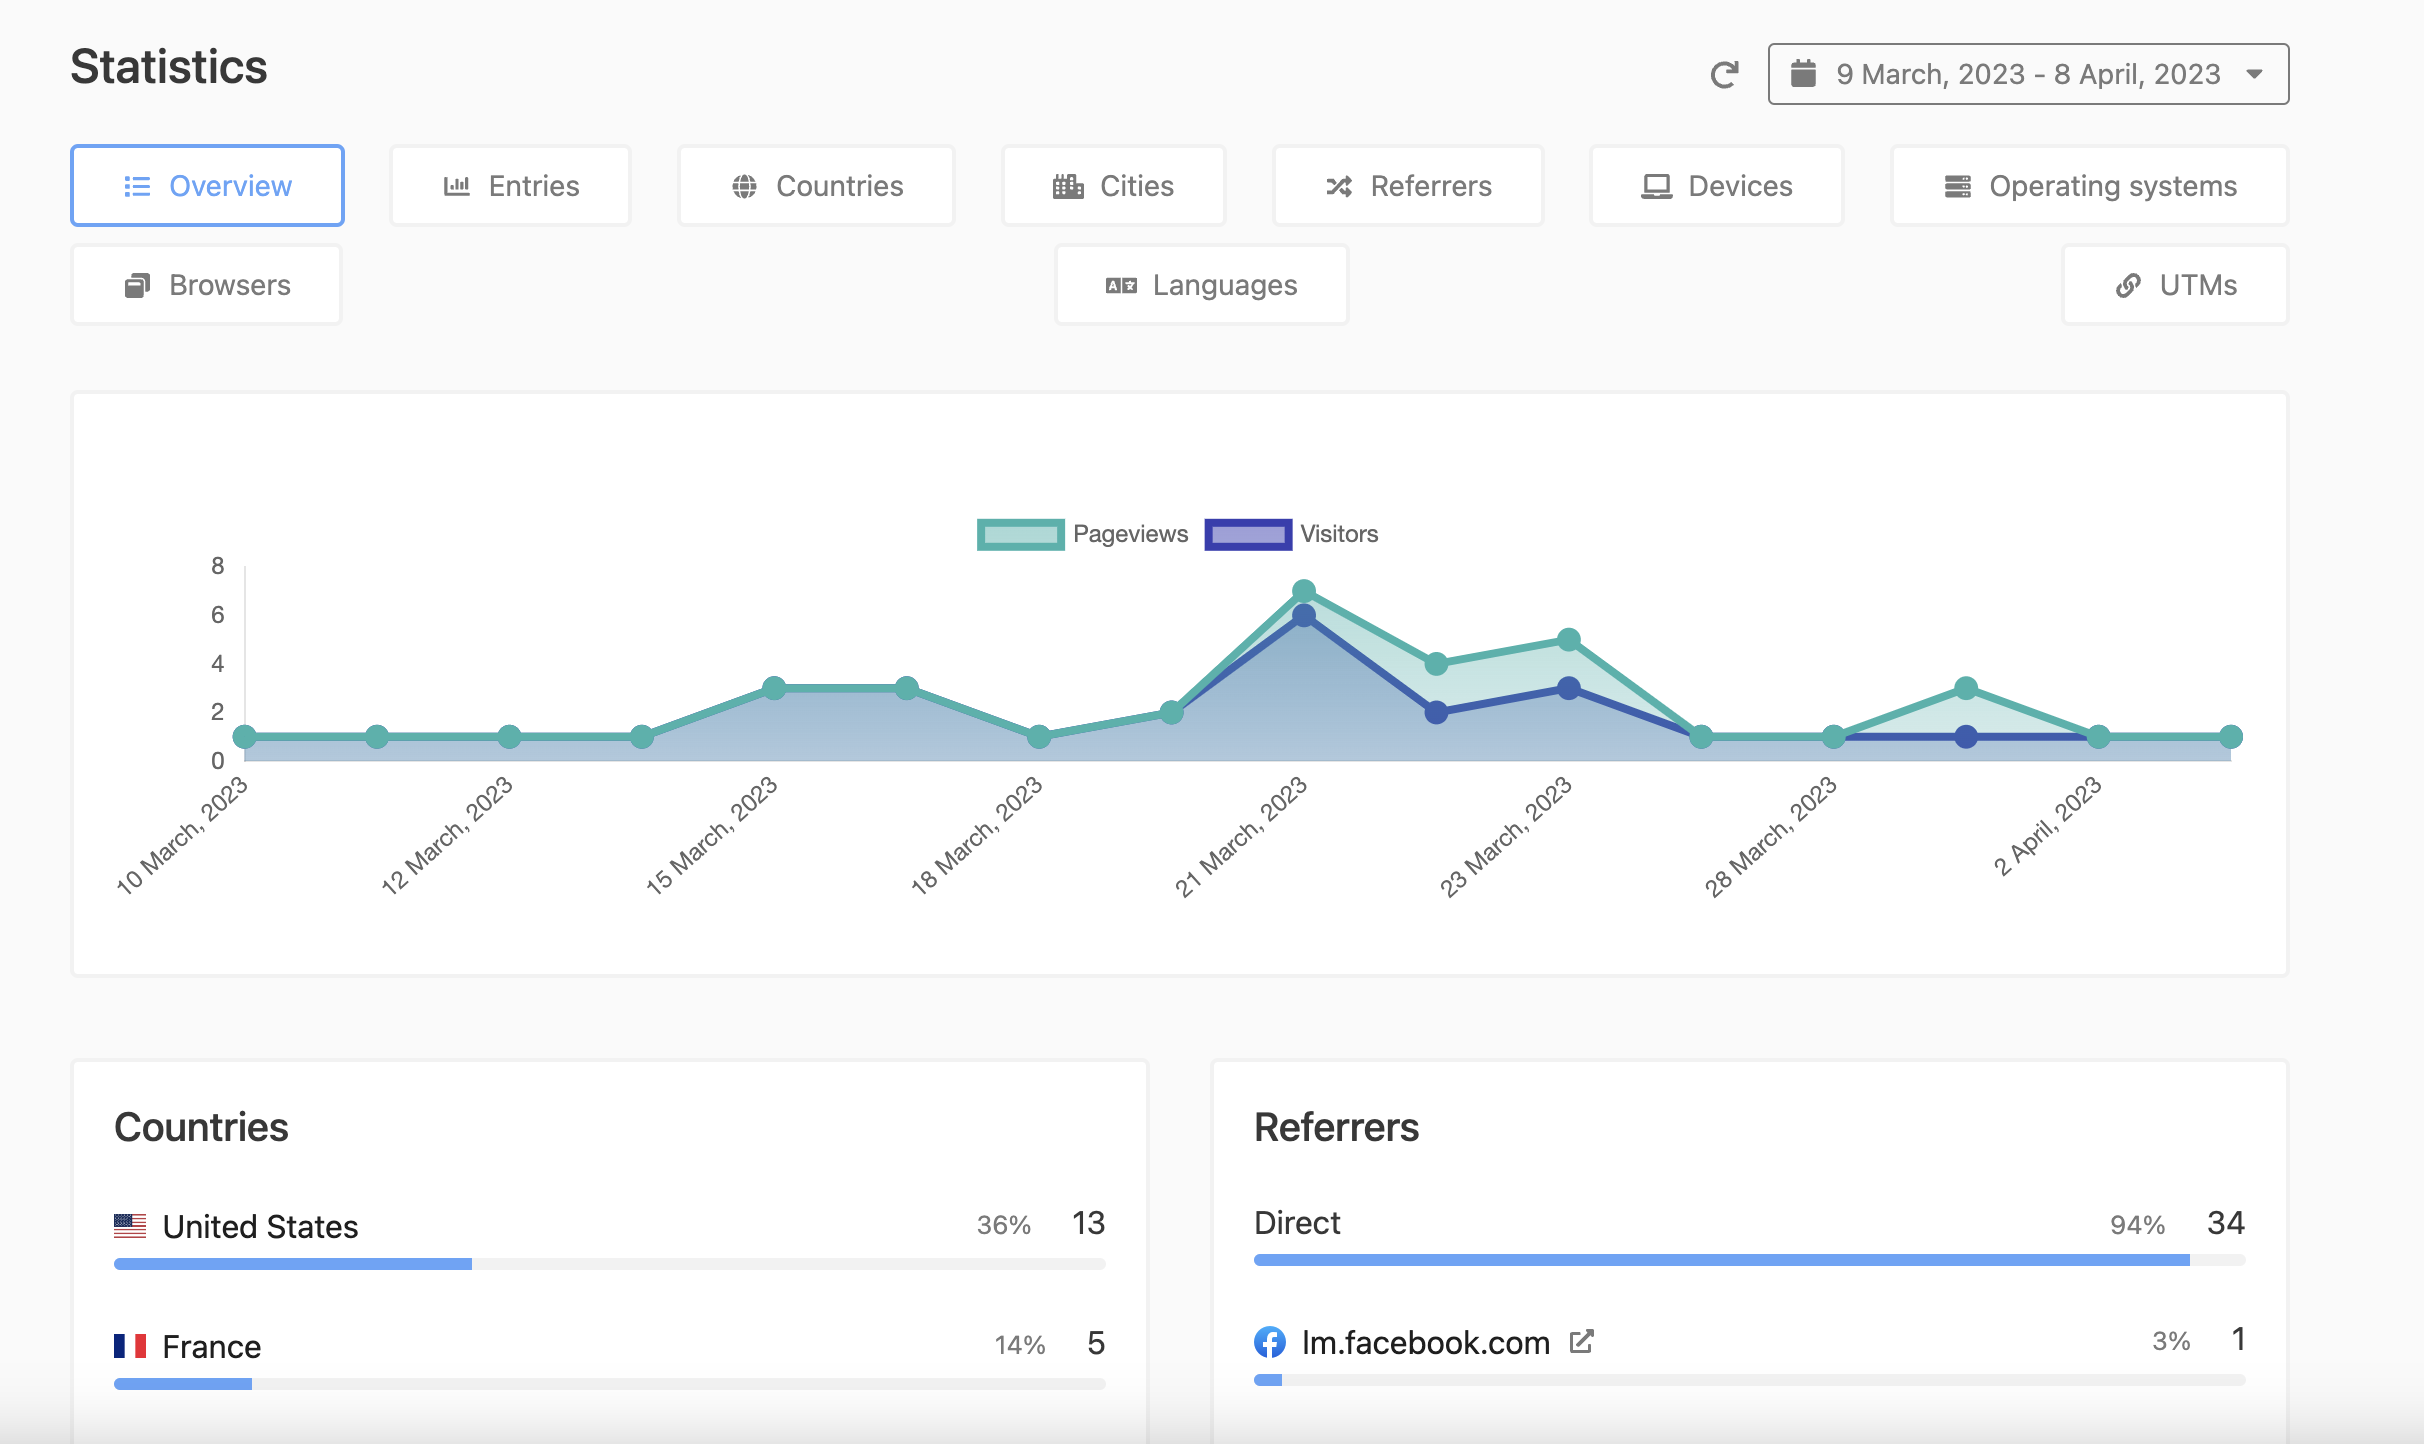Click the United States country row
The height and width of the screenshot is (1444, 2424).
point(260,1226)
